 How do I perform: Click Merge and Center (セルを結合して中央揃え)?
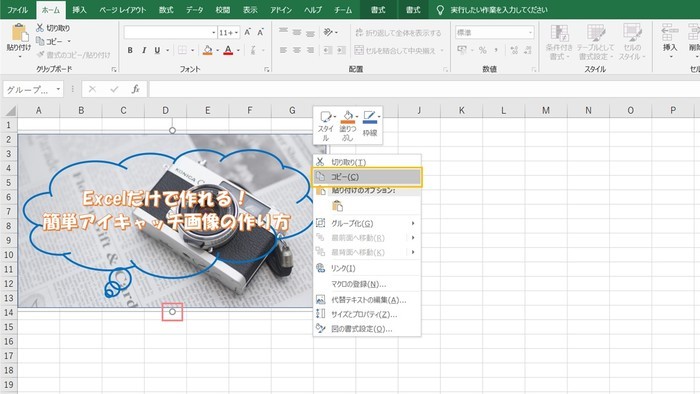(x=396, y=50)
